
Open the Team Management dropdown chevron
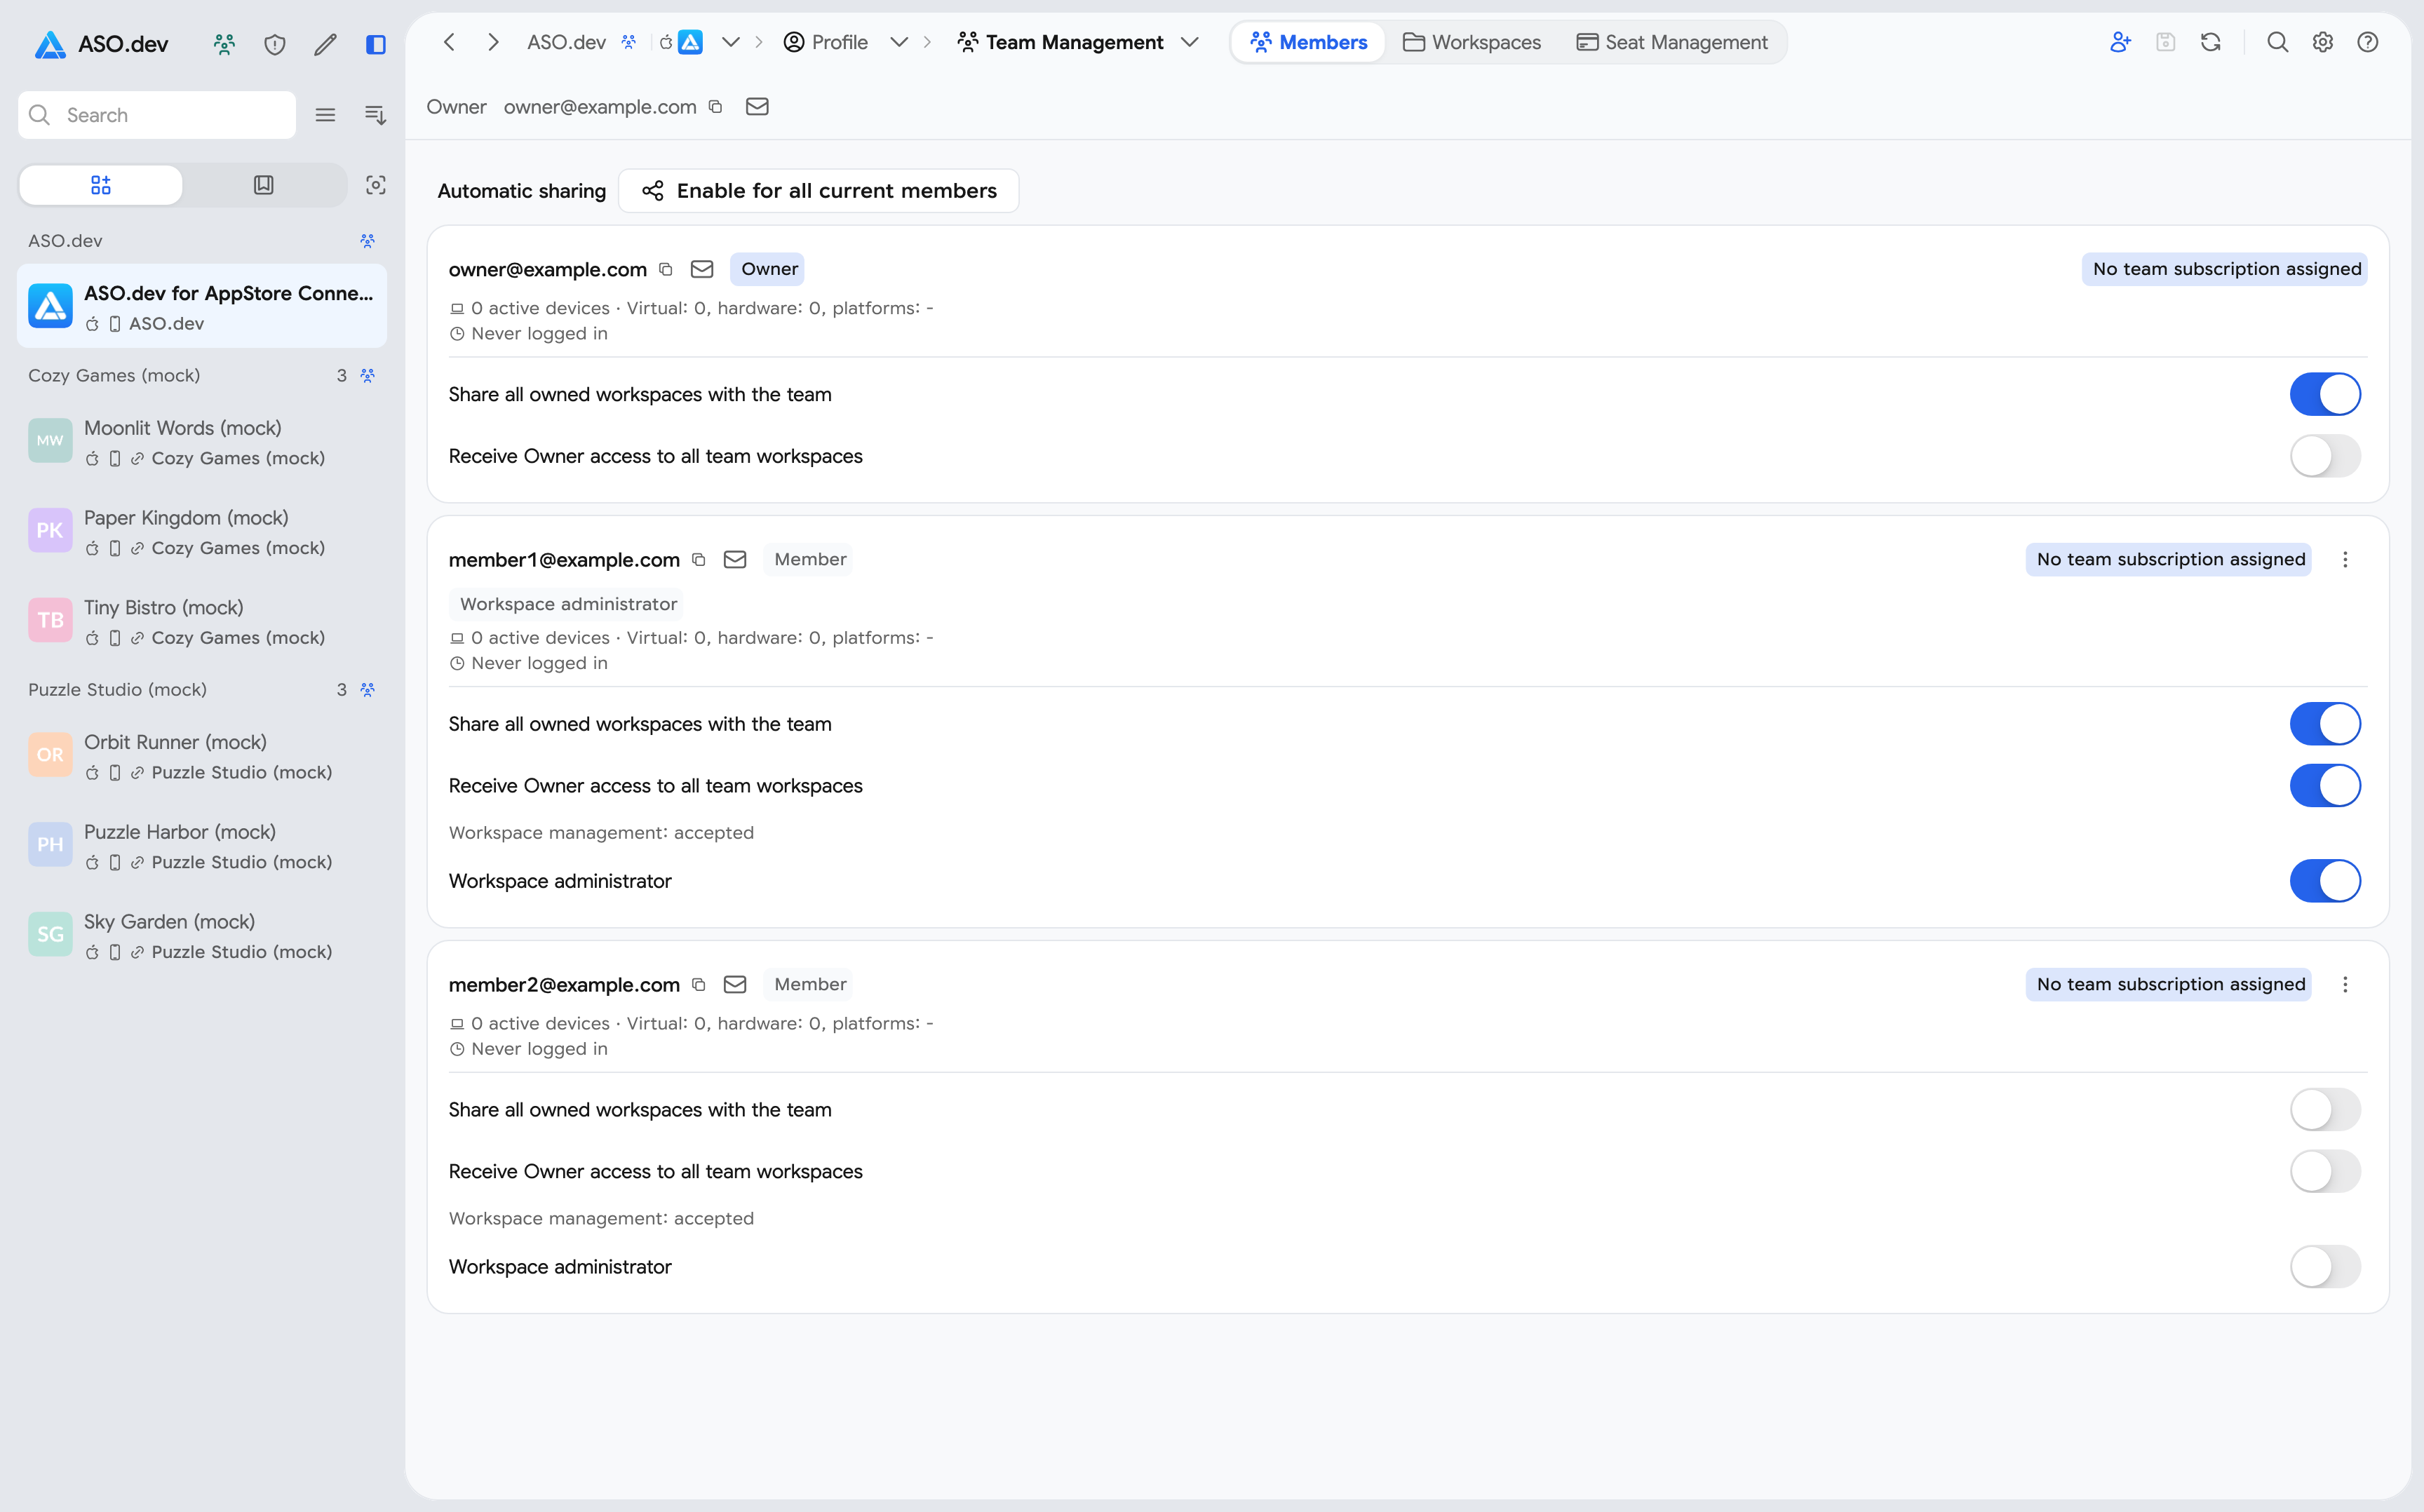[1189, 42]
